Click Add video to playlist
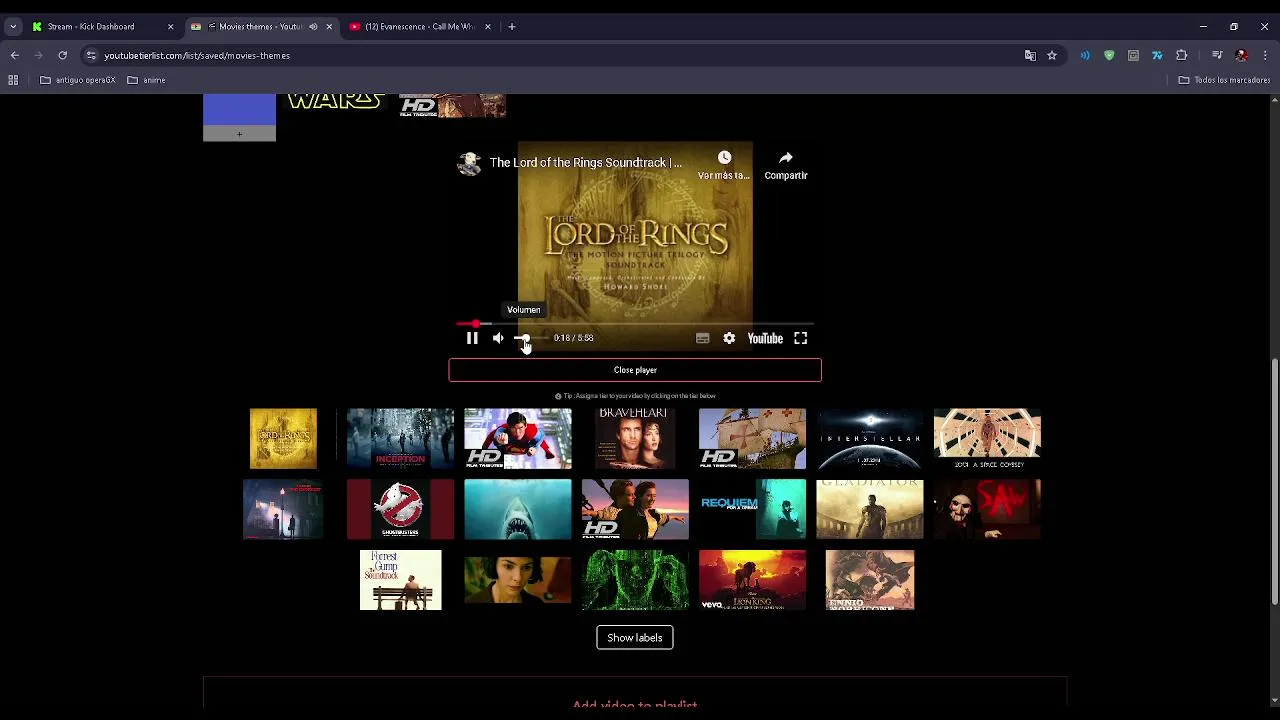1280x720 pixels. click(635, 705)
